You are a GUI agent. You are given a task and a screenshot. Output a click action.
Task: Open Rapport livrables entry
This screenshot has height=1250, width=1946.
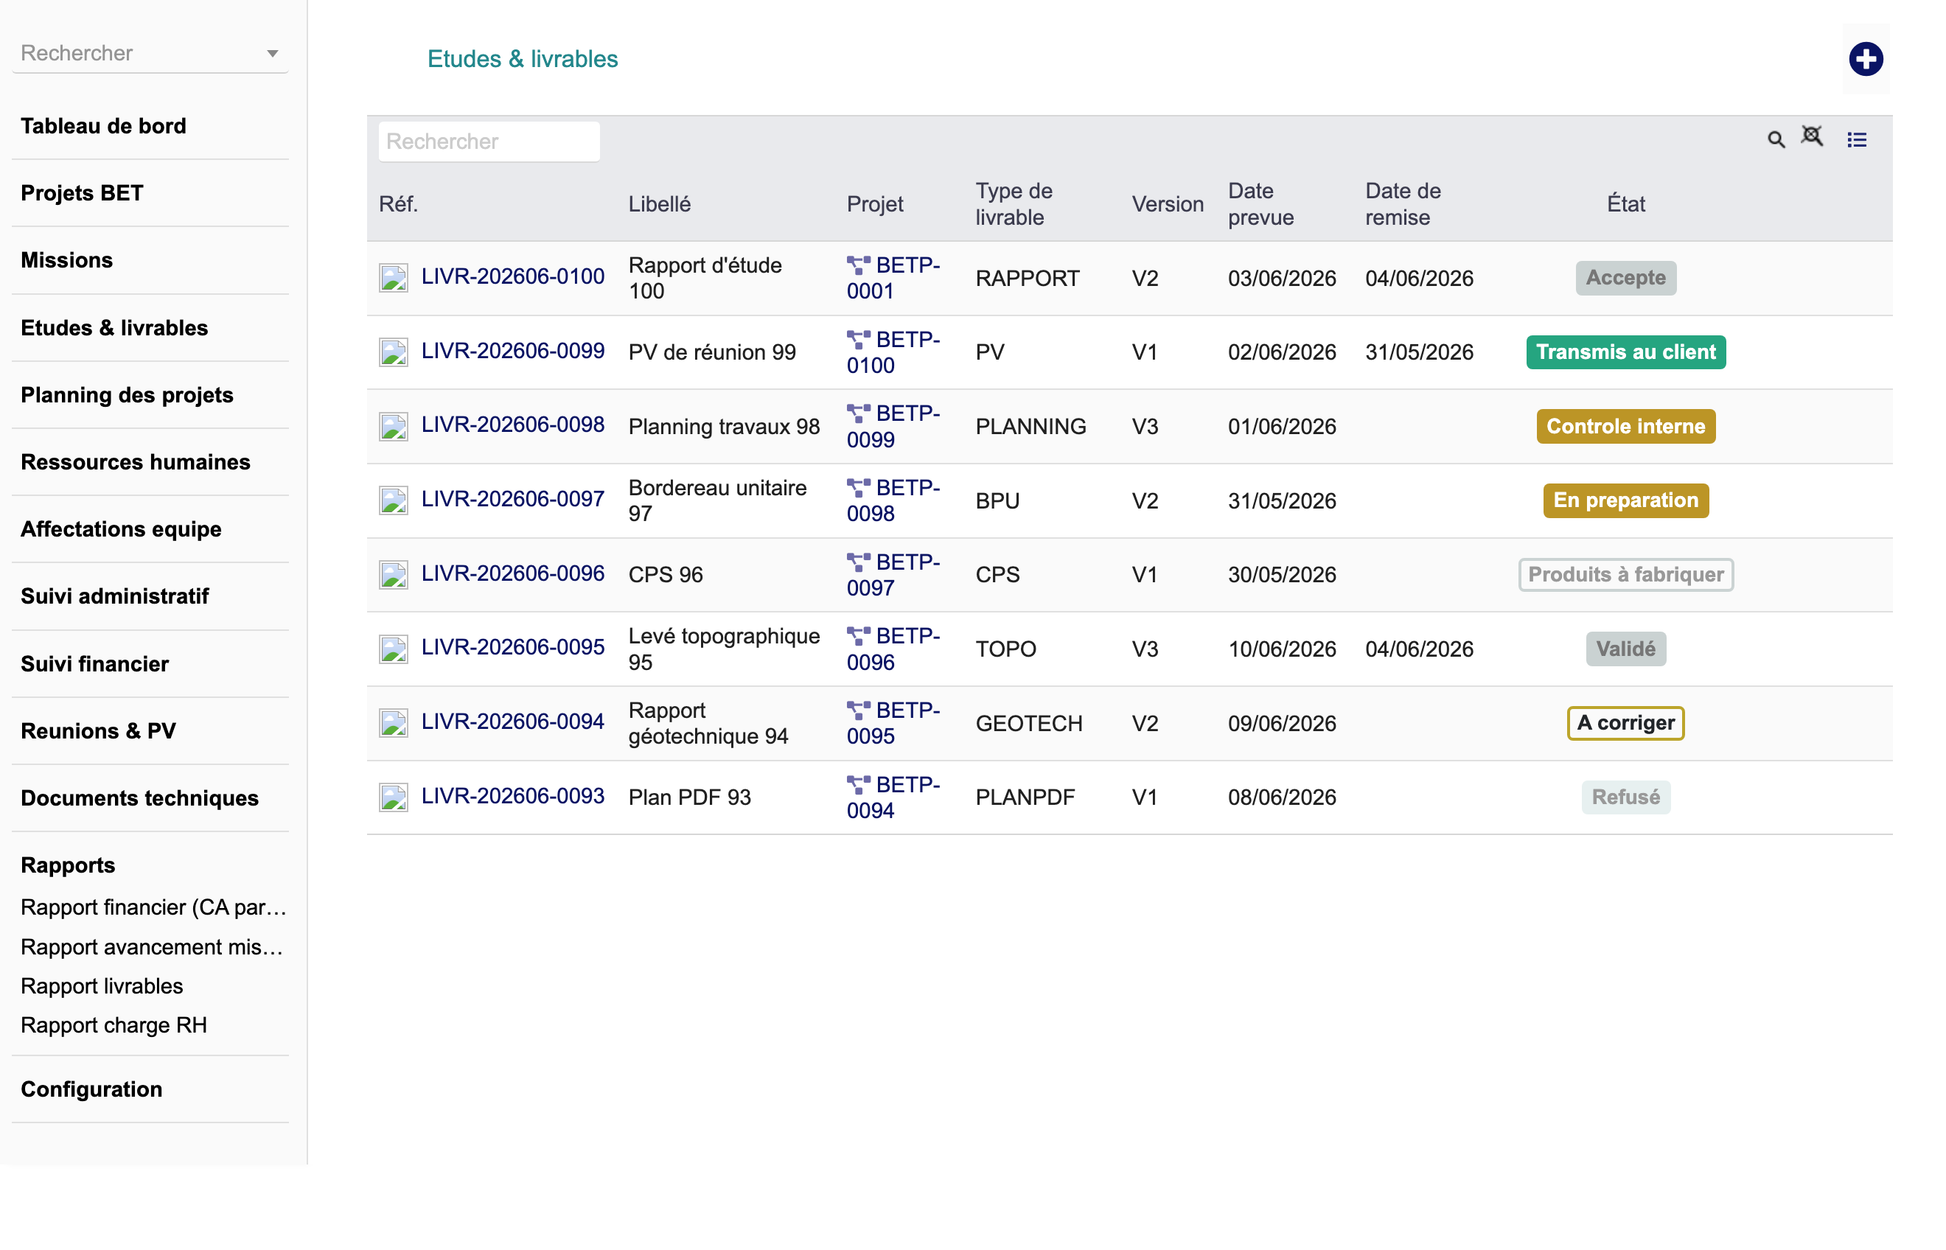click(x=102, y=986)
